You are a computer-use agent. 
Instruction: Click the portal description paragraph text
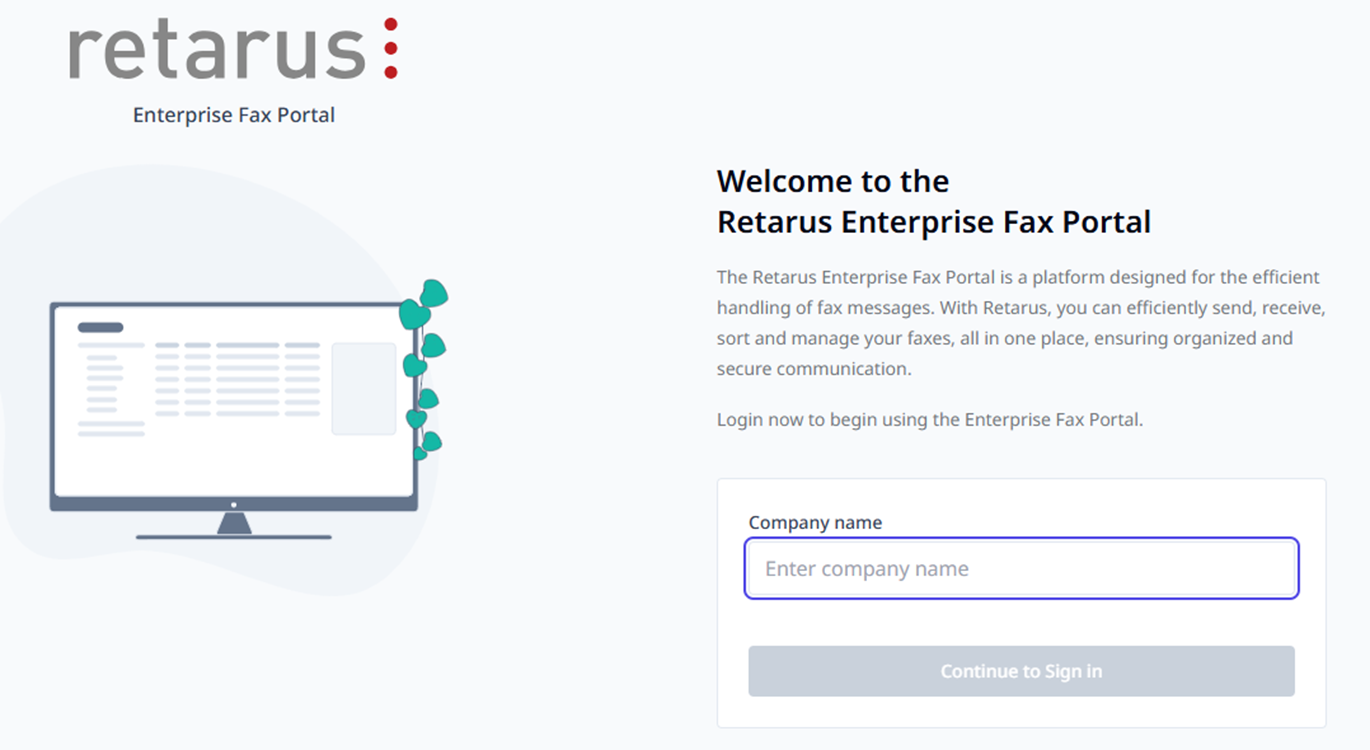(1020, 322)
